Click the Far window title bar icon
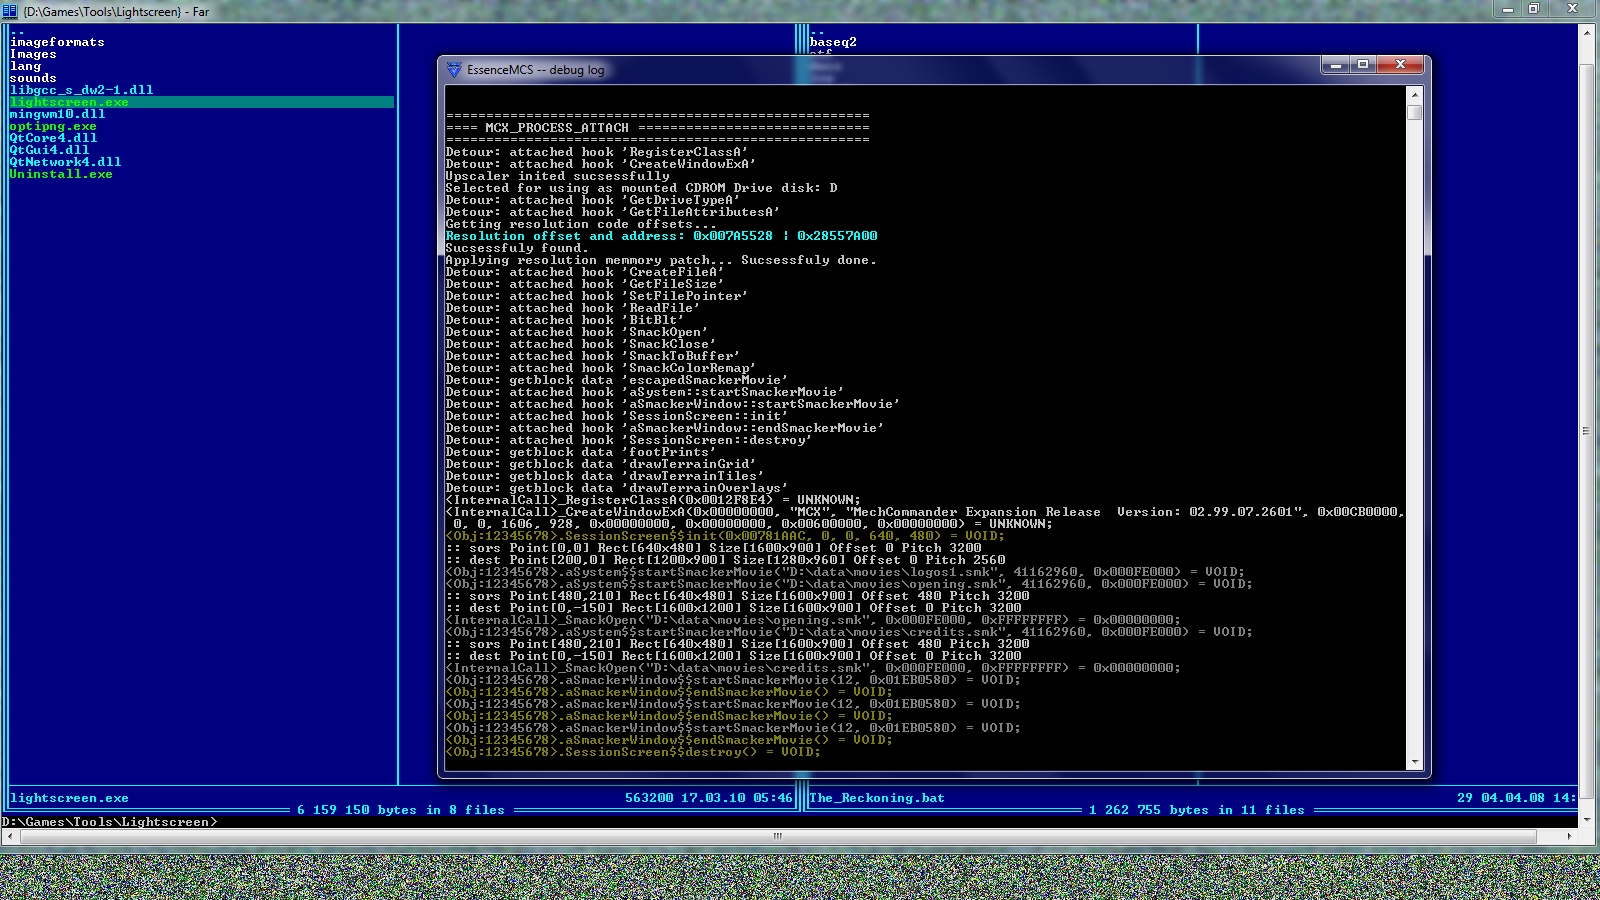1600x900 pixels. (x=11, y=11)
